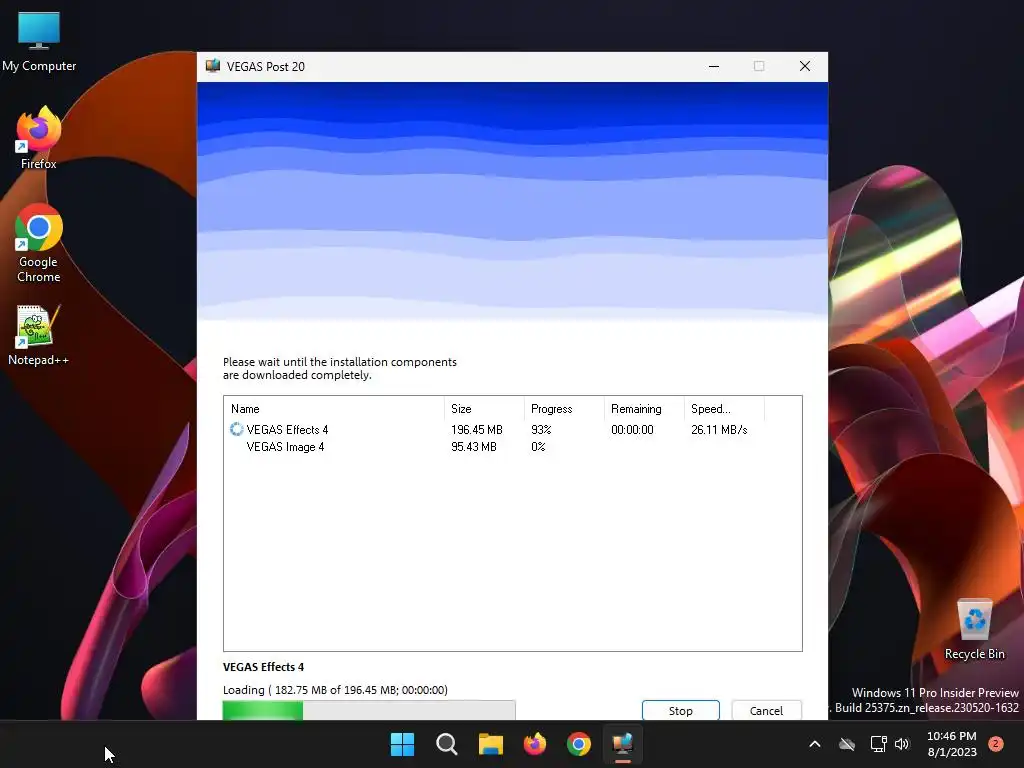The image size is (1024, 768).
Task: Open Notepad++ desktop shortcut
Action: click(x=39, y=335)
